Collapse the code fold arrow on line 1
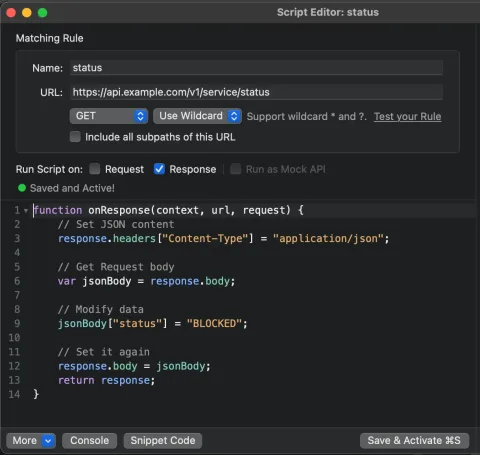This screenshot has height=455, width=480. tap(26, 211)
